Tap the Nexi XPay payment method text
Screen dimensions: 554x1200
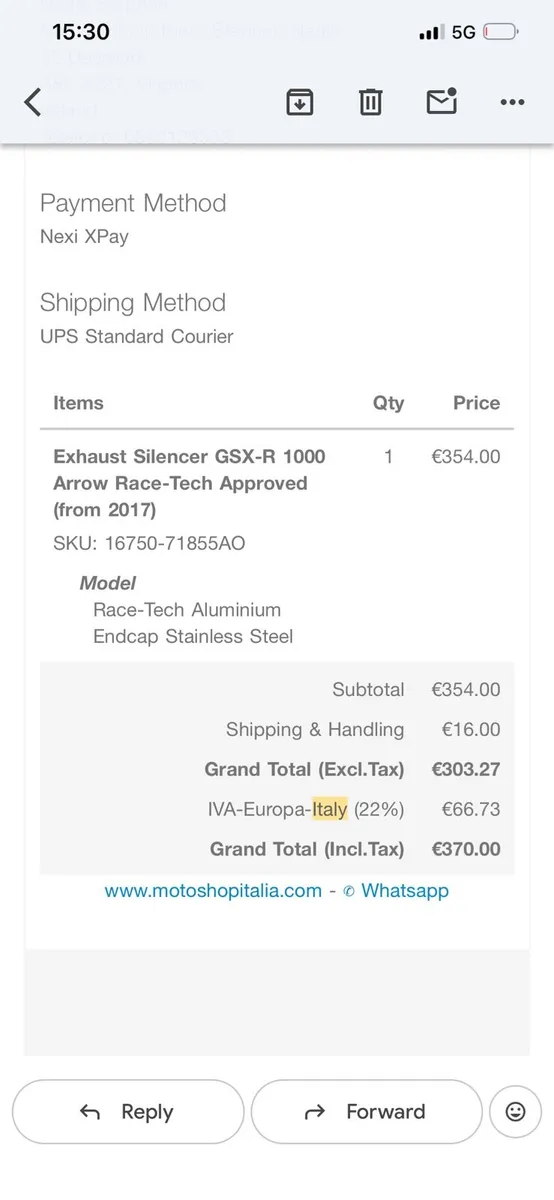coord(84,237)
